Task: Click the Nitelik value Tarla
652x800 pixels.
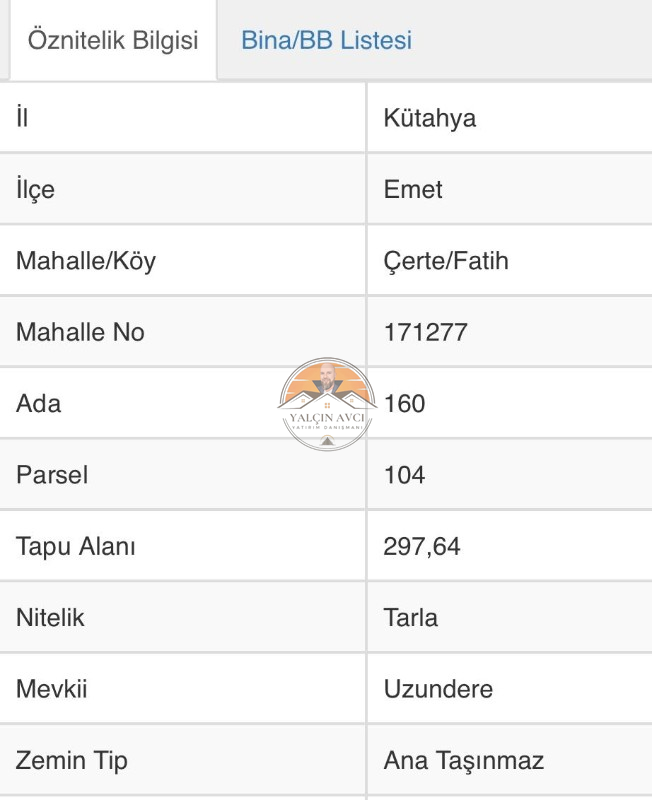Action: (x=411, y=618)
